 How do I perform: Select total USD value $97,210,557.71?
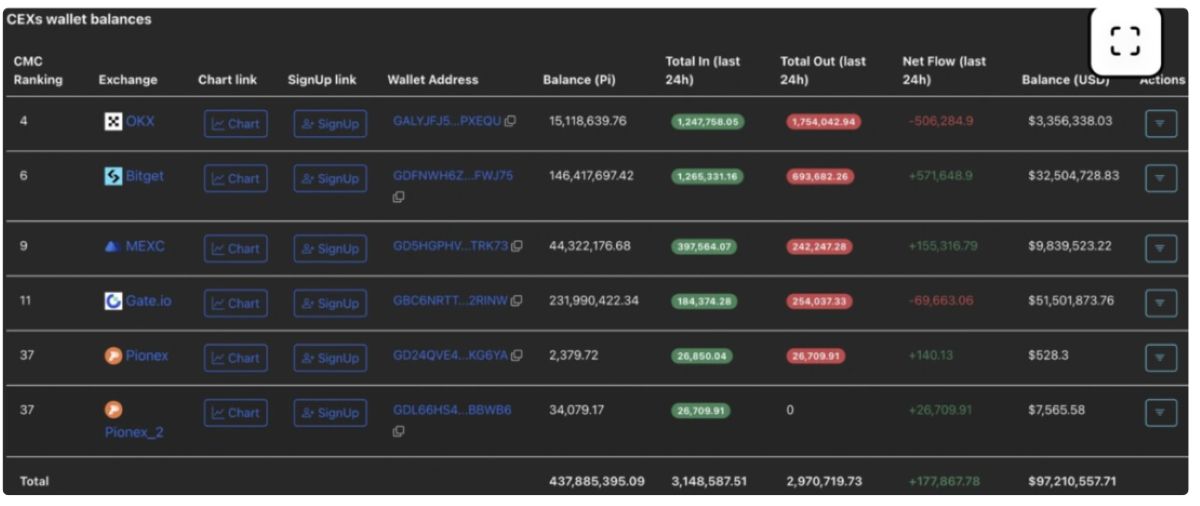pyautogui.click(x=1072, y=481)
